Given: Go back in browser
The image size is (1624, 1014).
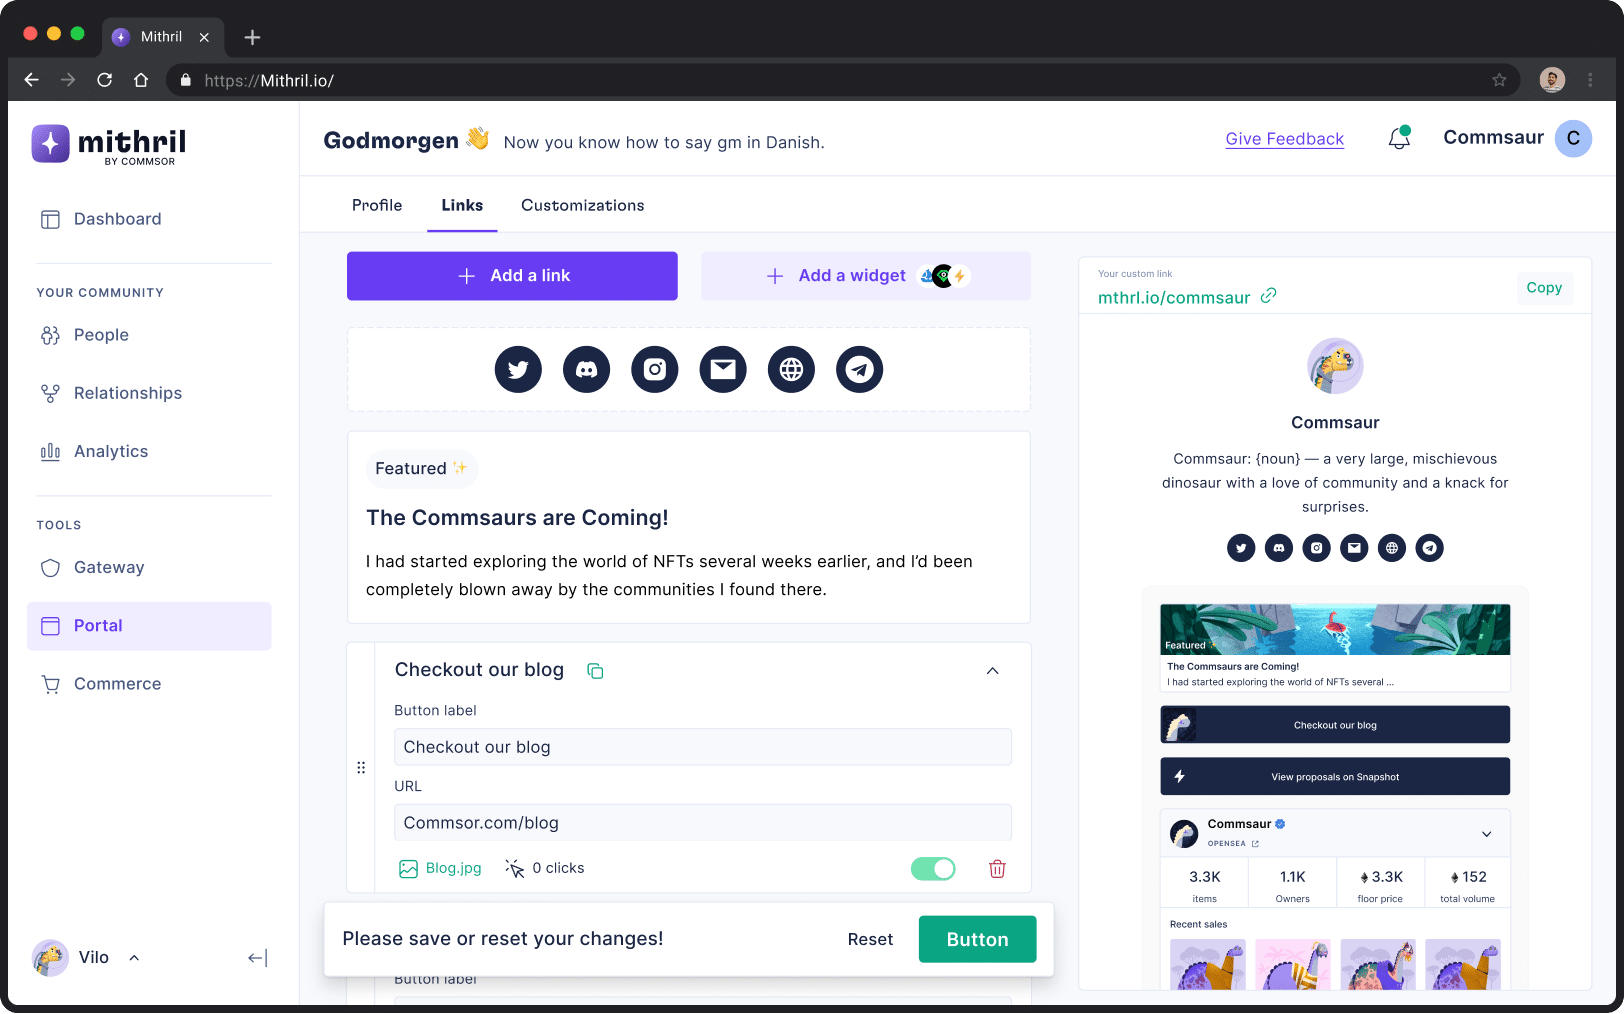Looking at the screenshot, I should (32, 80).
